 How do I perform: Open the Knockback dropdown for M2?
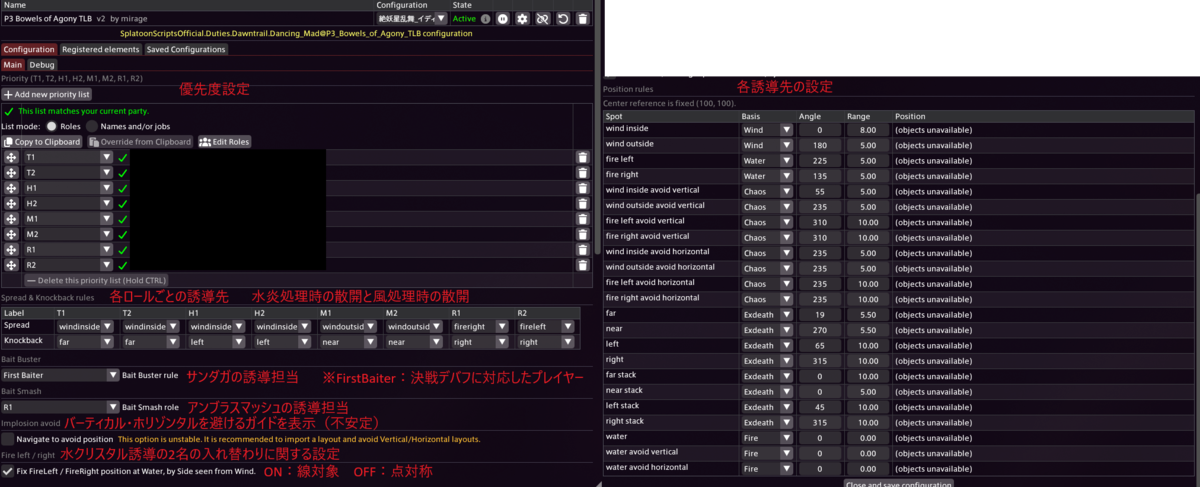[x=415, y=341]
